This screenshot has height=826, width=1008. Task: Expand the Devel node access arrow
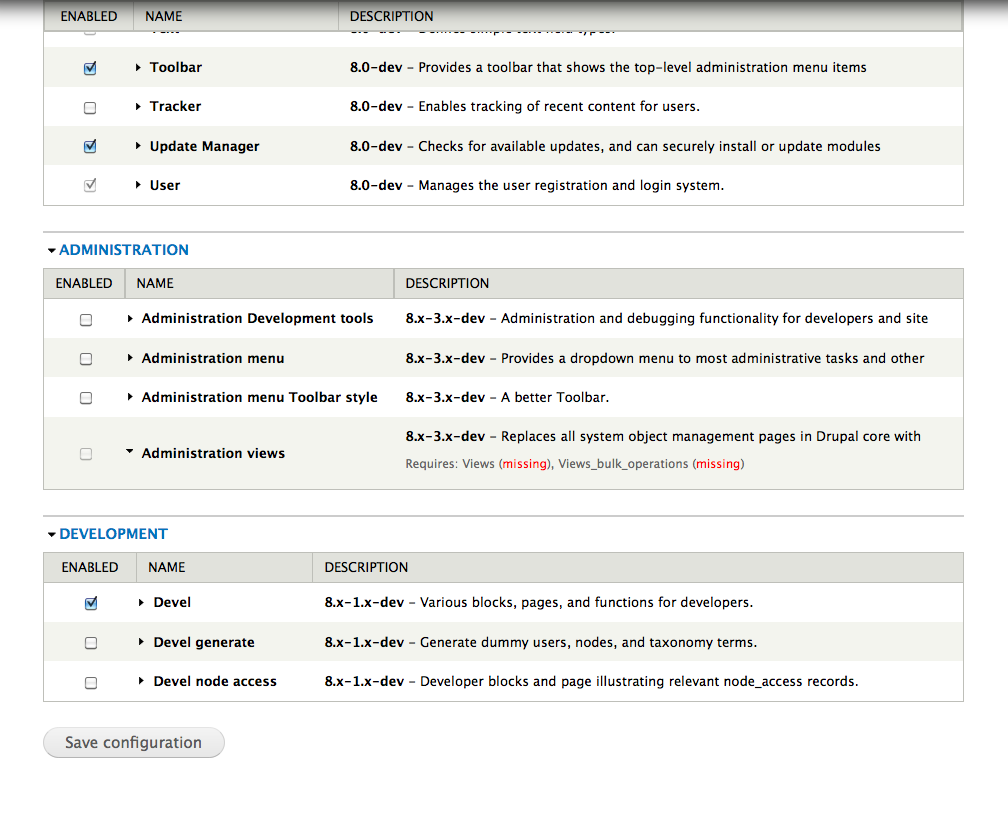pos(141,681)
